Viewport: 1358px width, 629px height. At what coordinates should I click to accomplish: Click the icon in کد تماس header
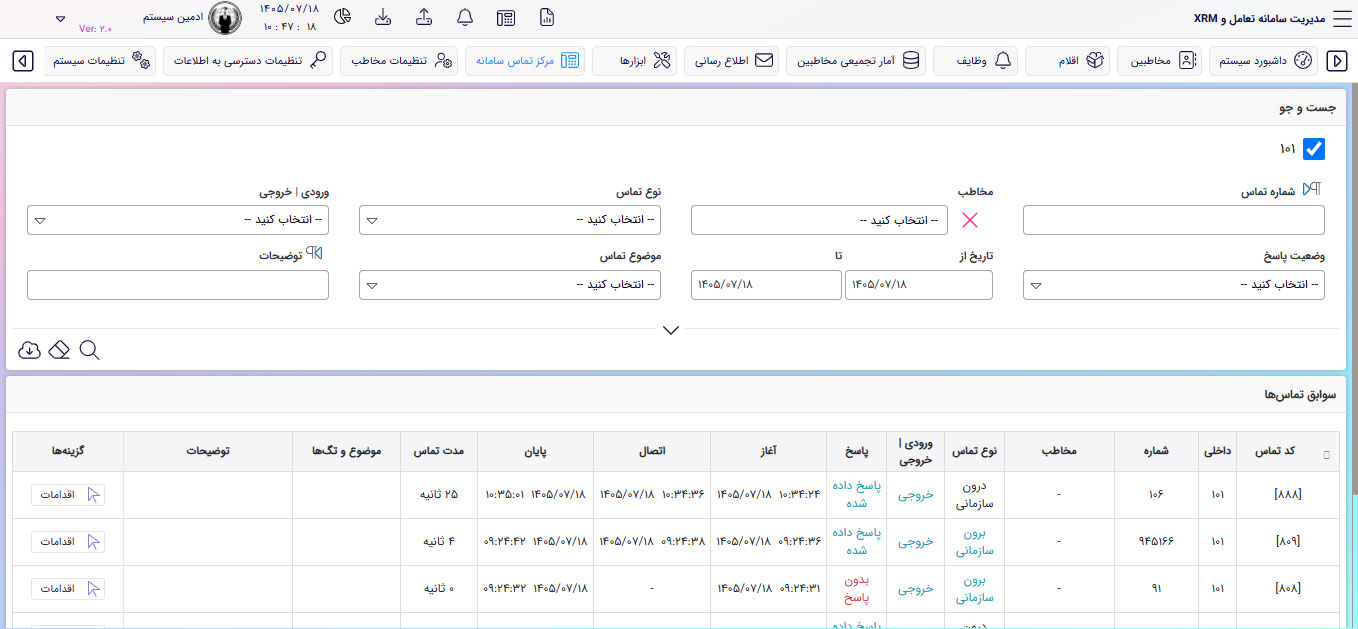1327,455
